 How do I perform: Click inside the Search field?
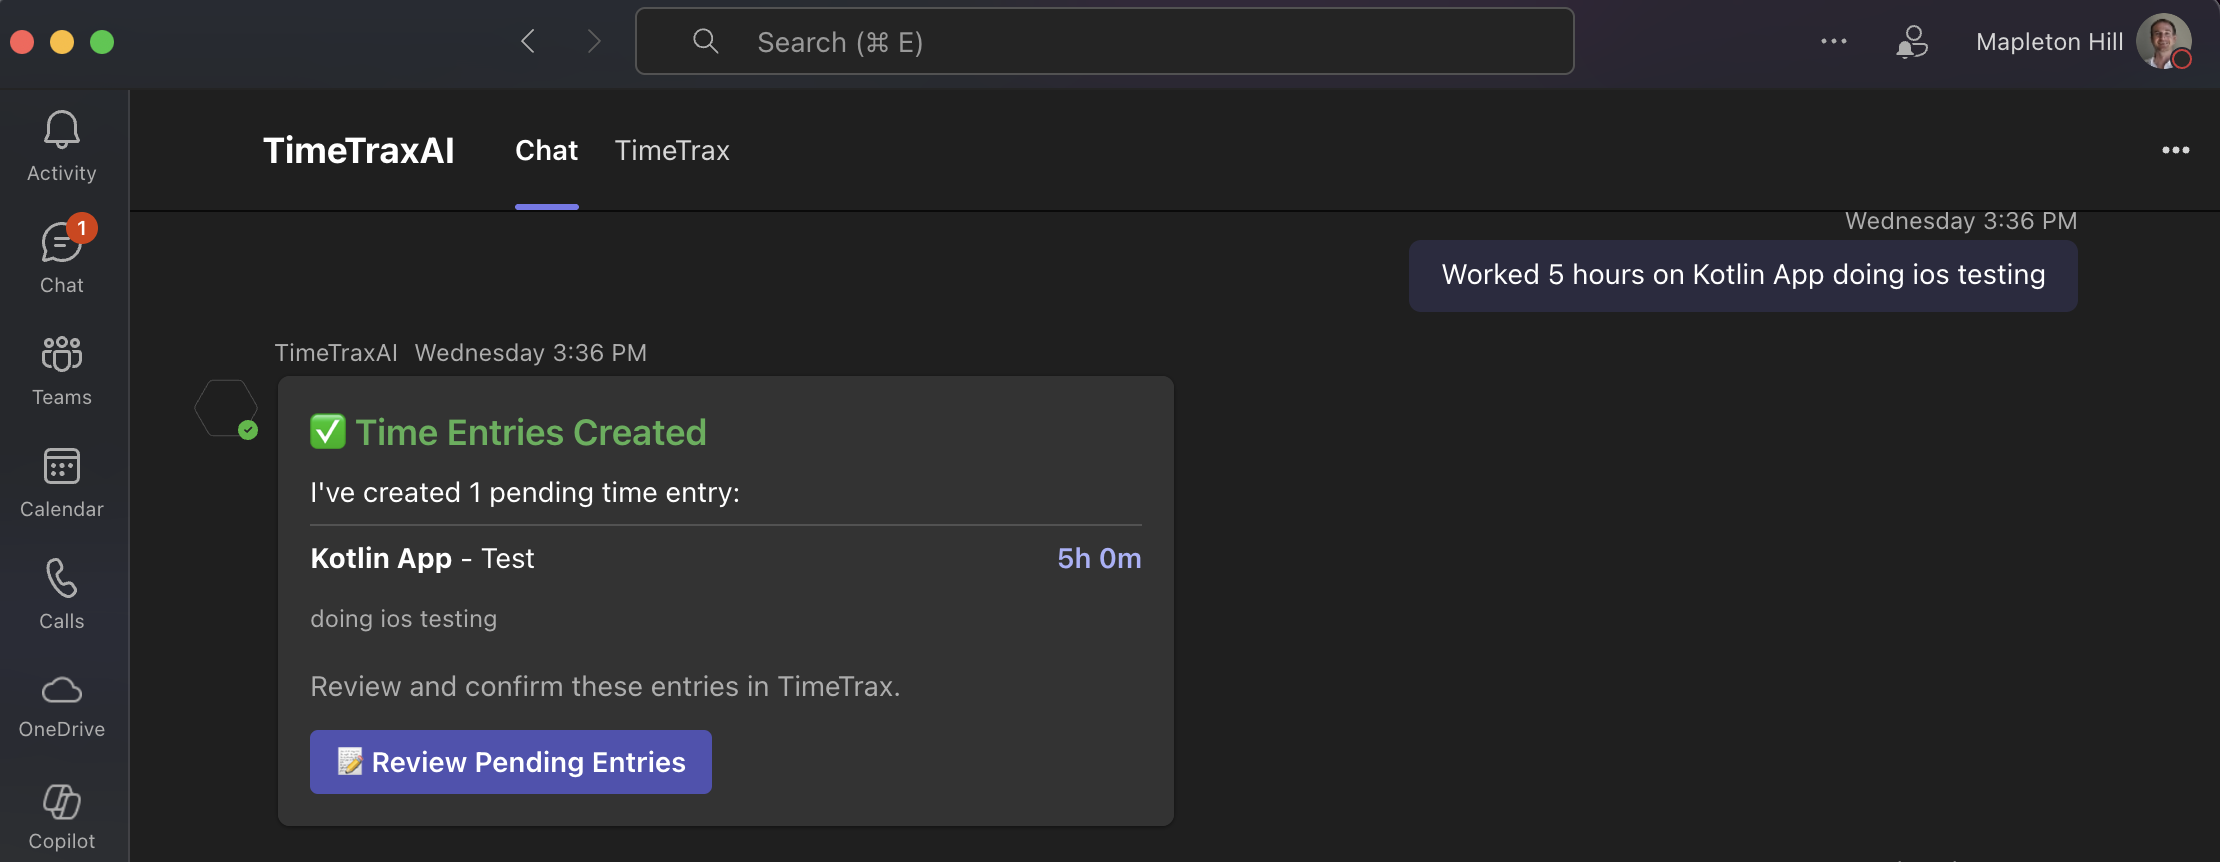1100,41
